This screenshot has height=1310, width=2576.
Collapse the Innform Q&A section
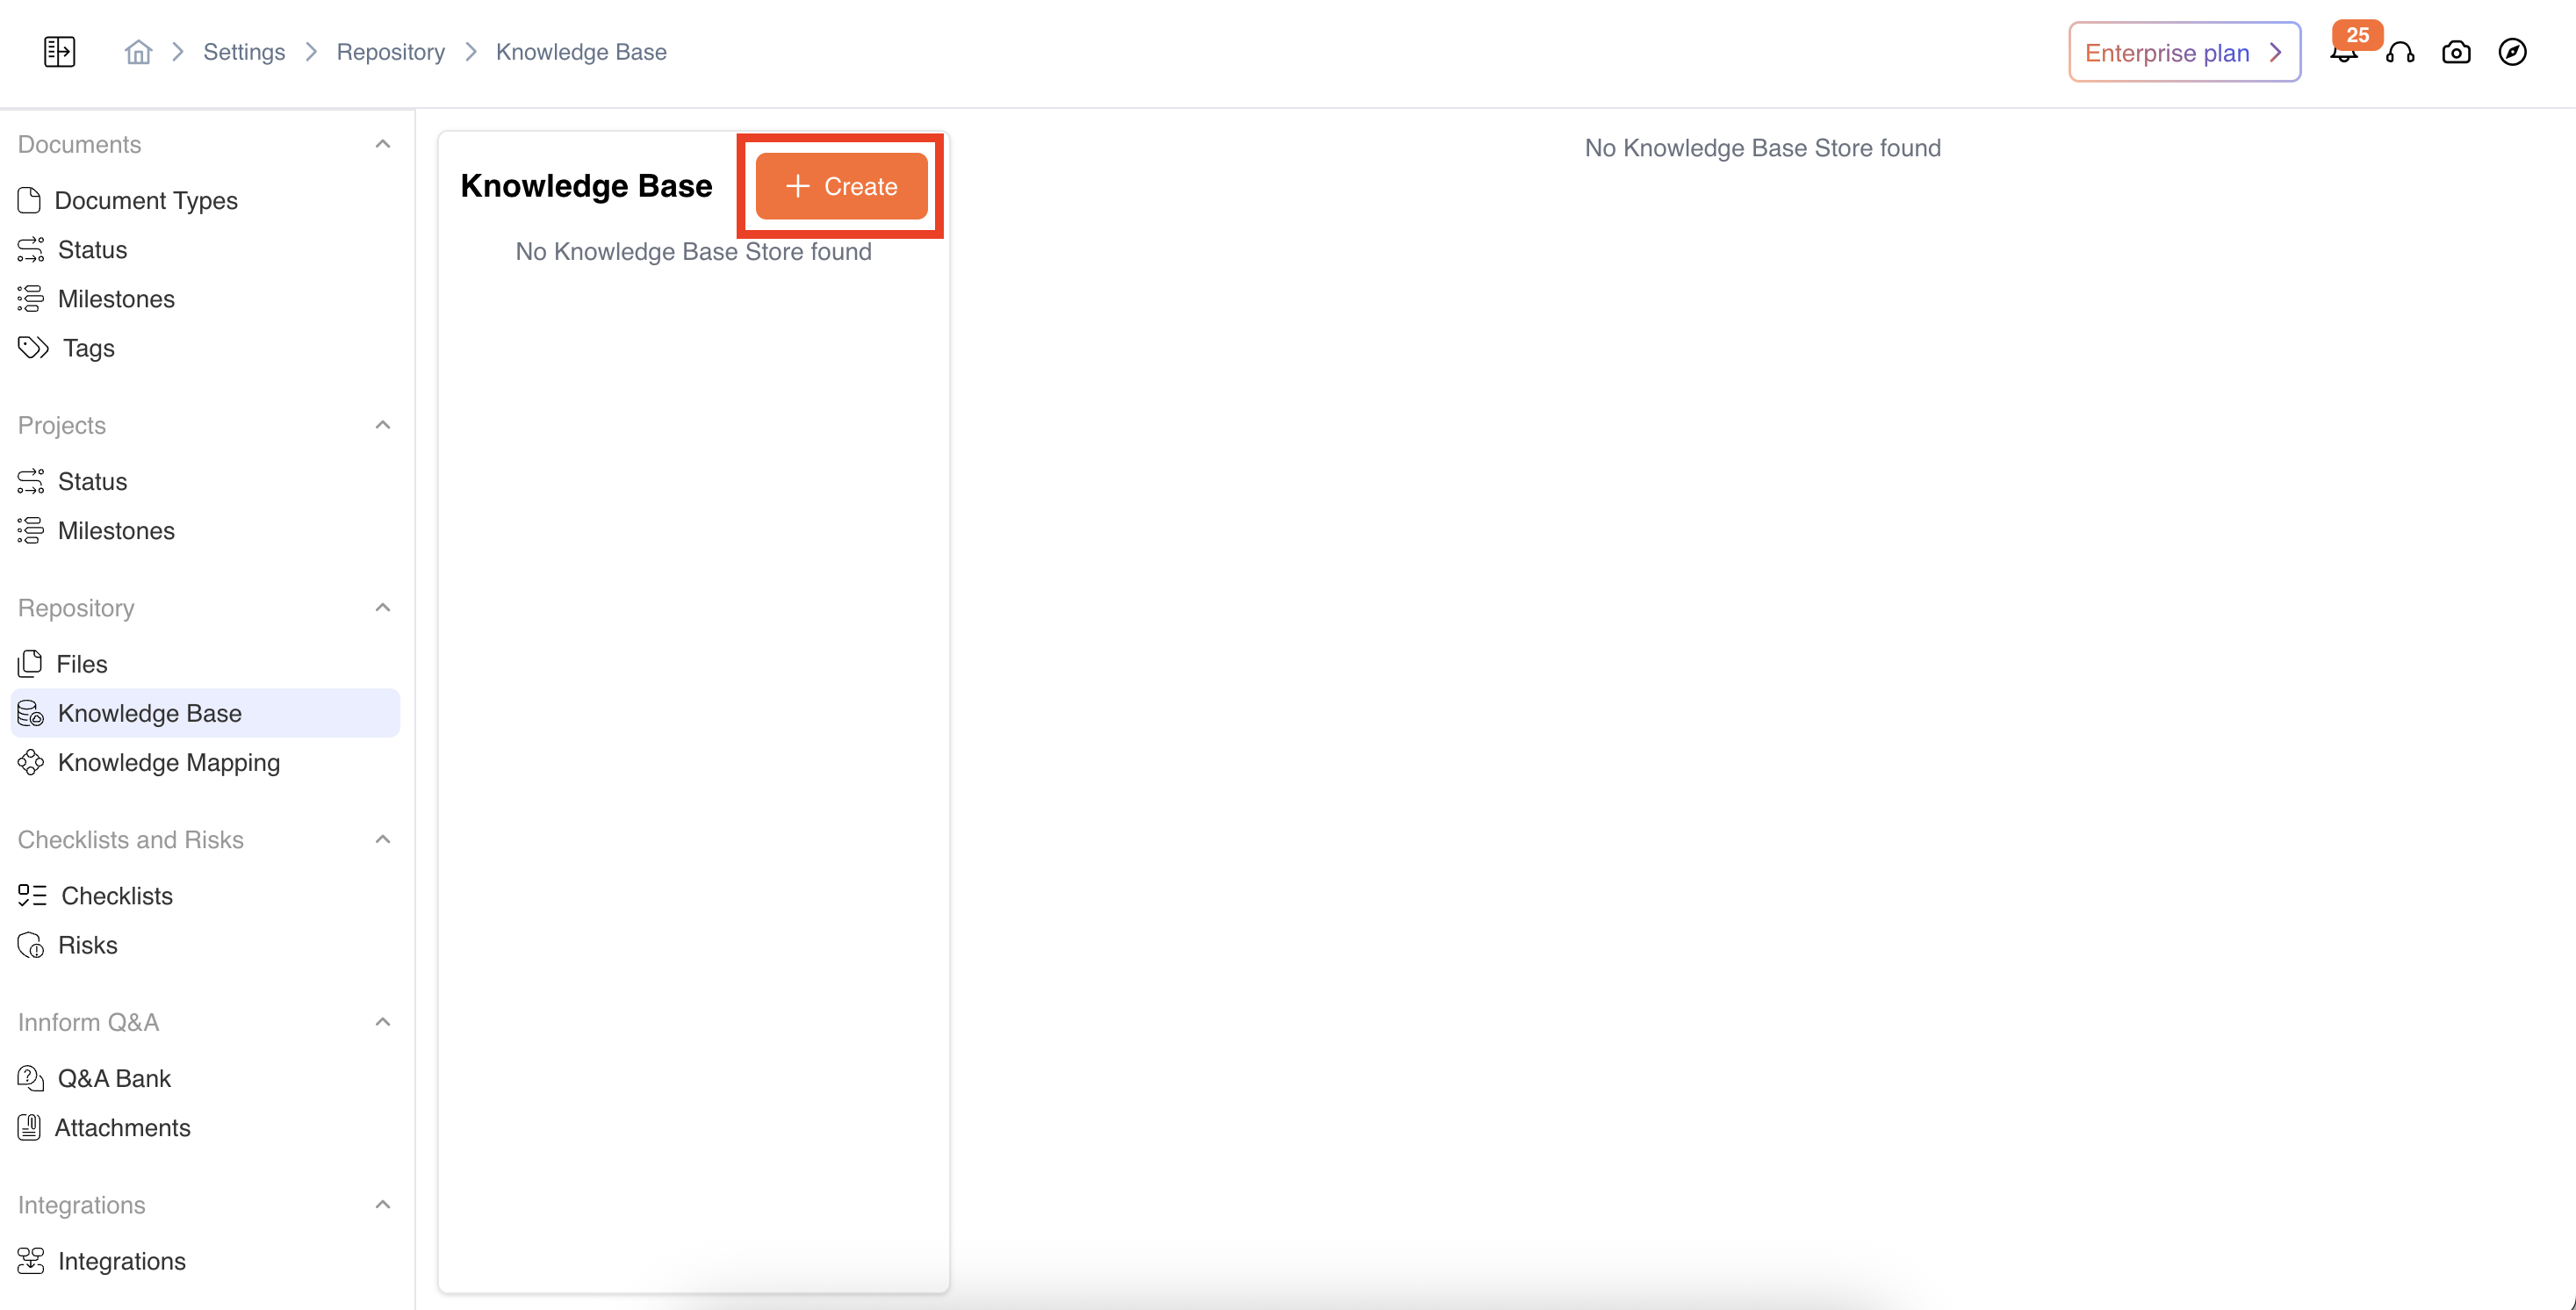382,1022
